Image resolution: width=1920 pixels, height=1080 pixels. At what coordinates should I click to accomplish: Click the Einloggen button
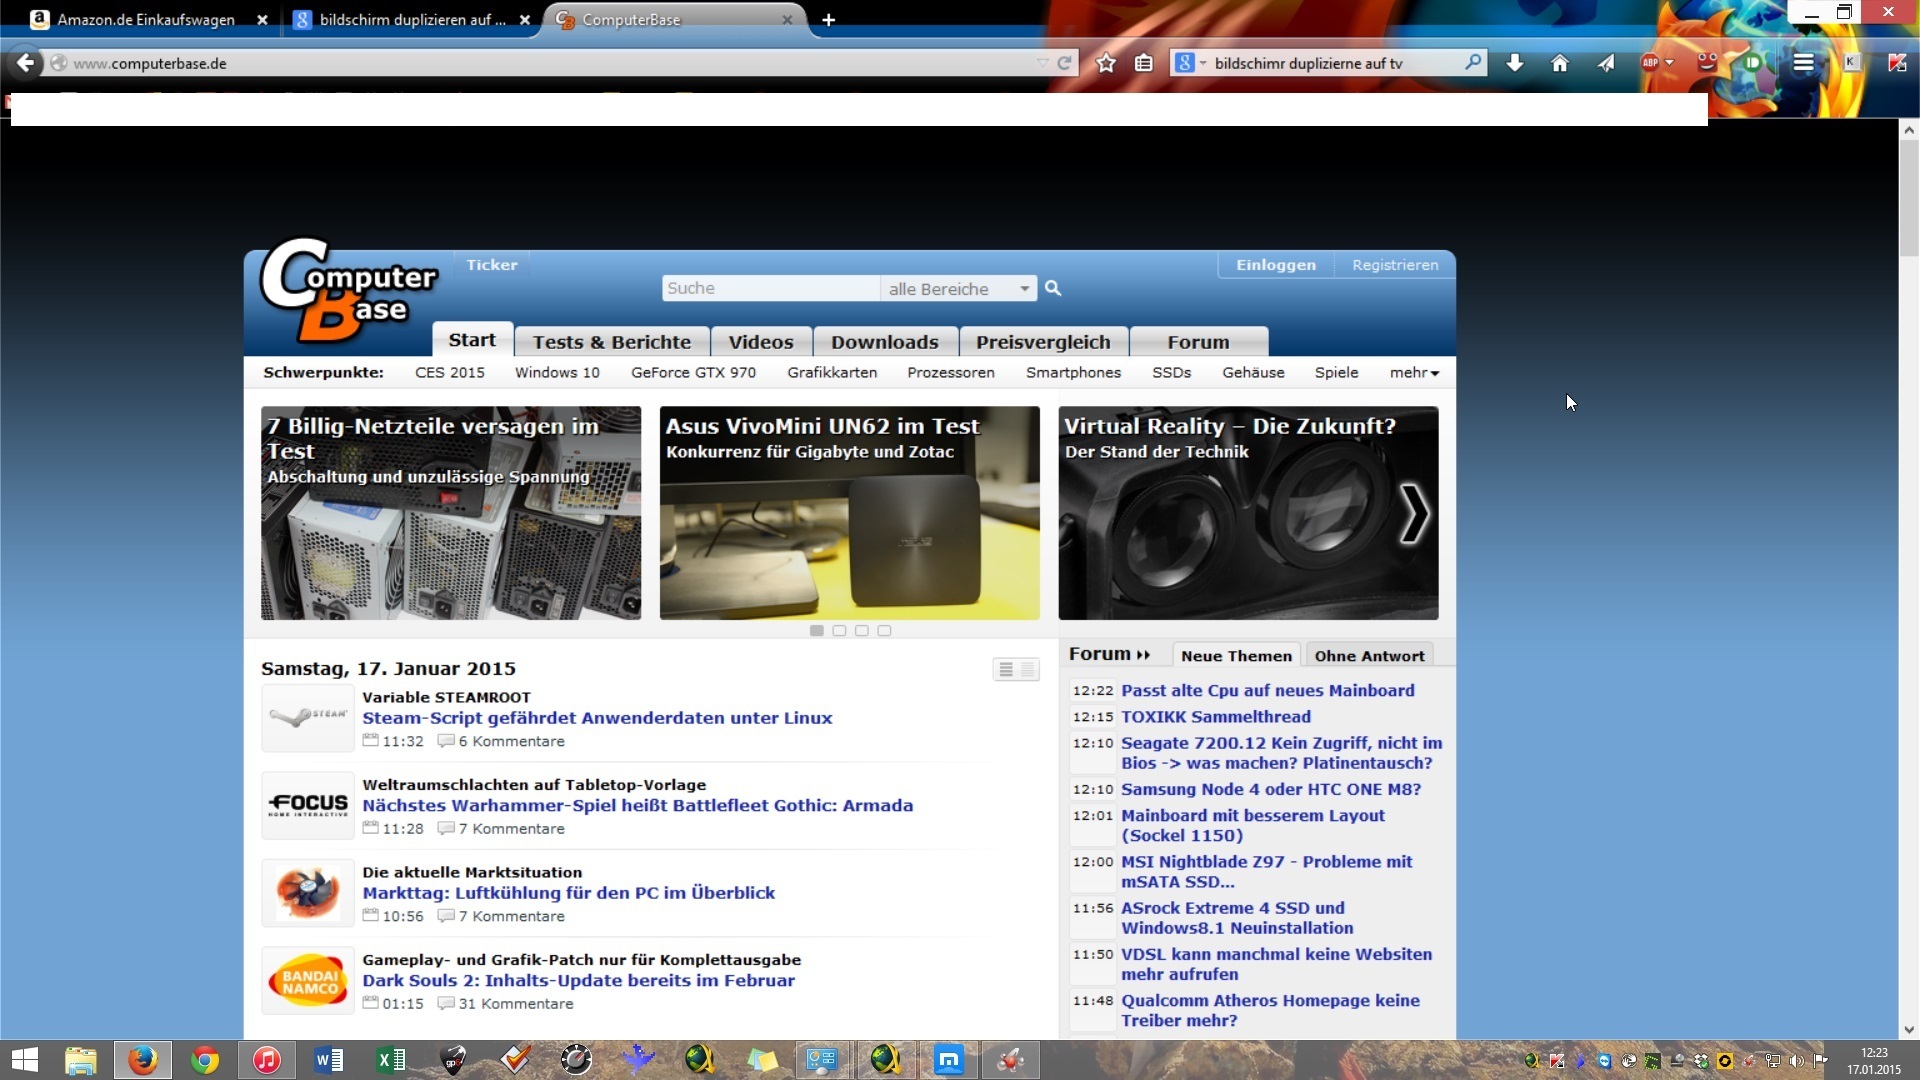click(x=1275, y=265)
